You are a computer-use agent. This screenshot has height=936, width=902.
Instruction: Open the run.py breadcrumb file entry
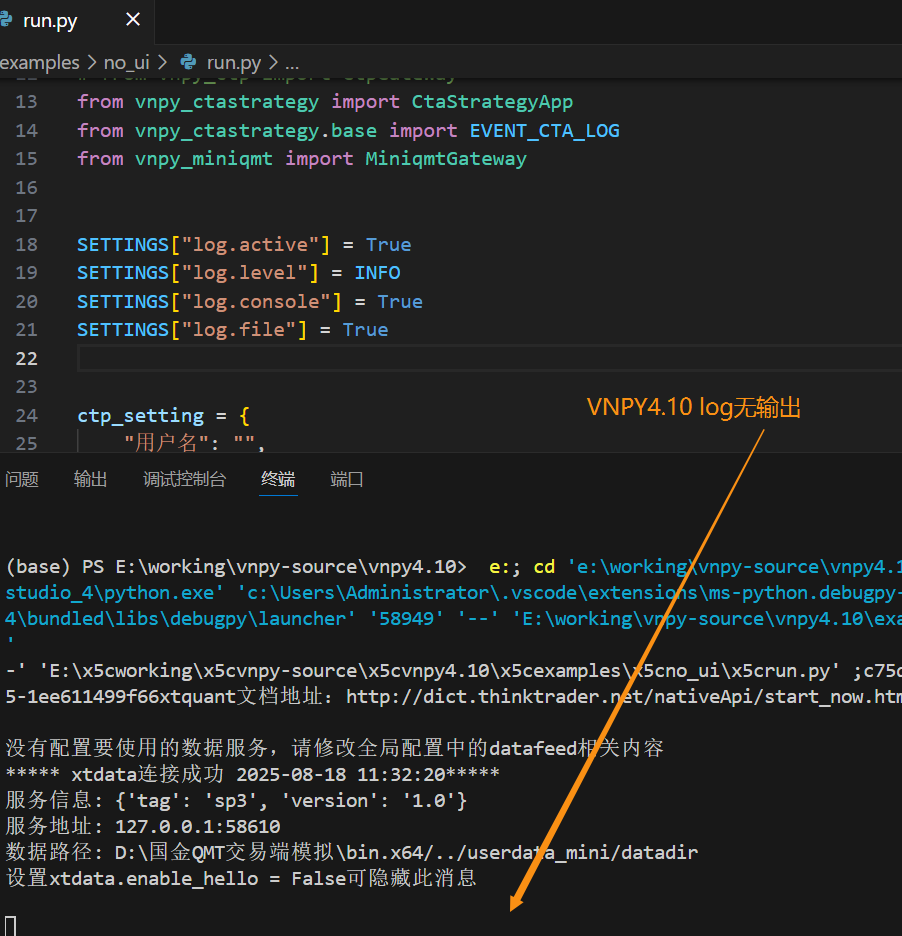pos(233,62)
